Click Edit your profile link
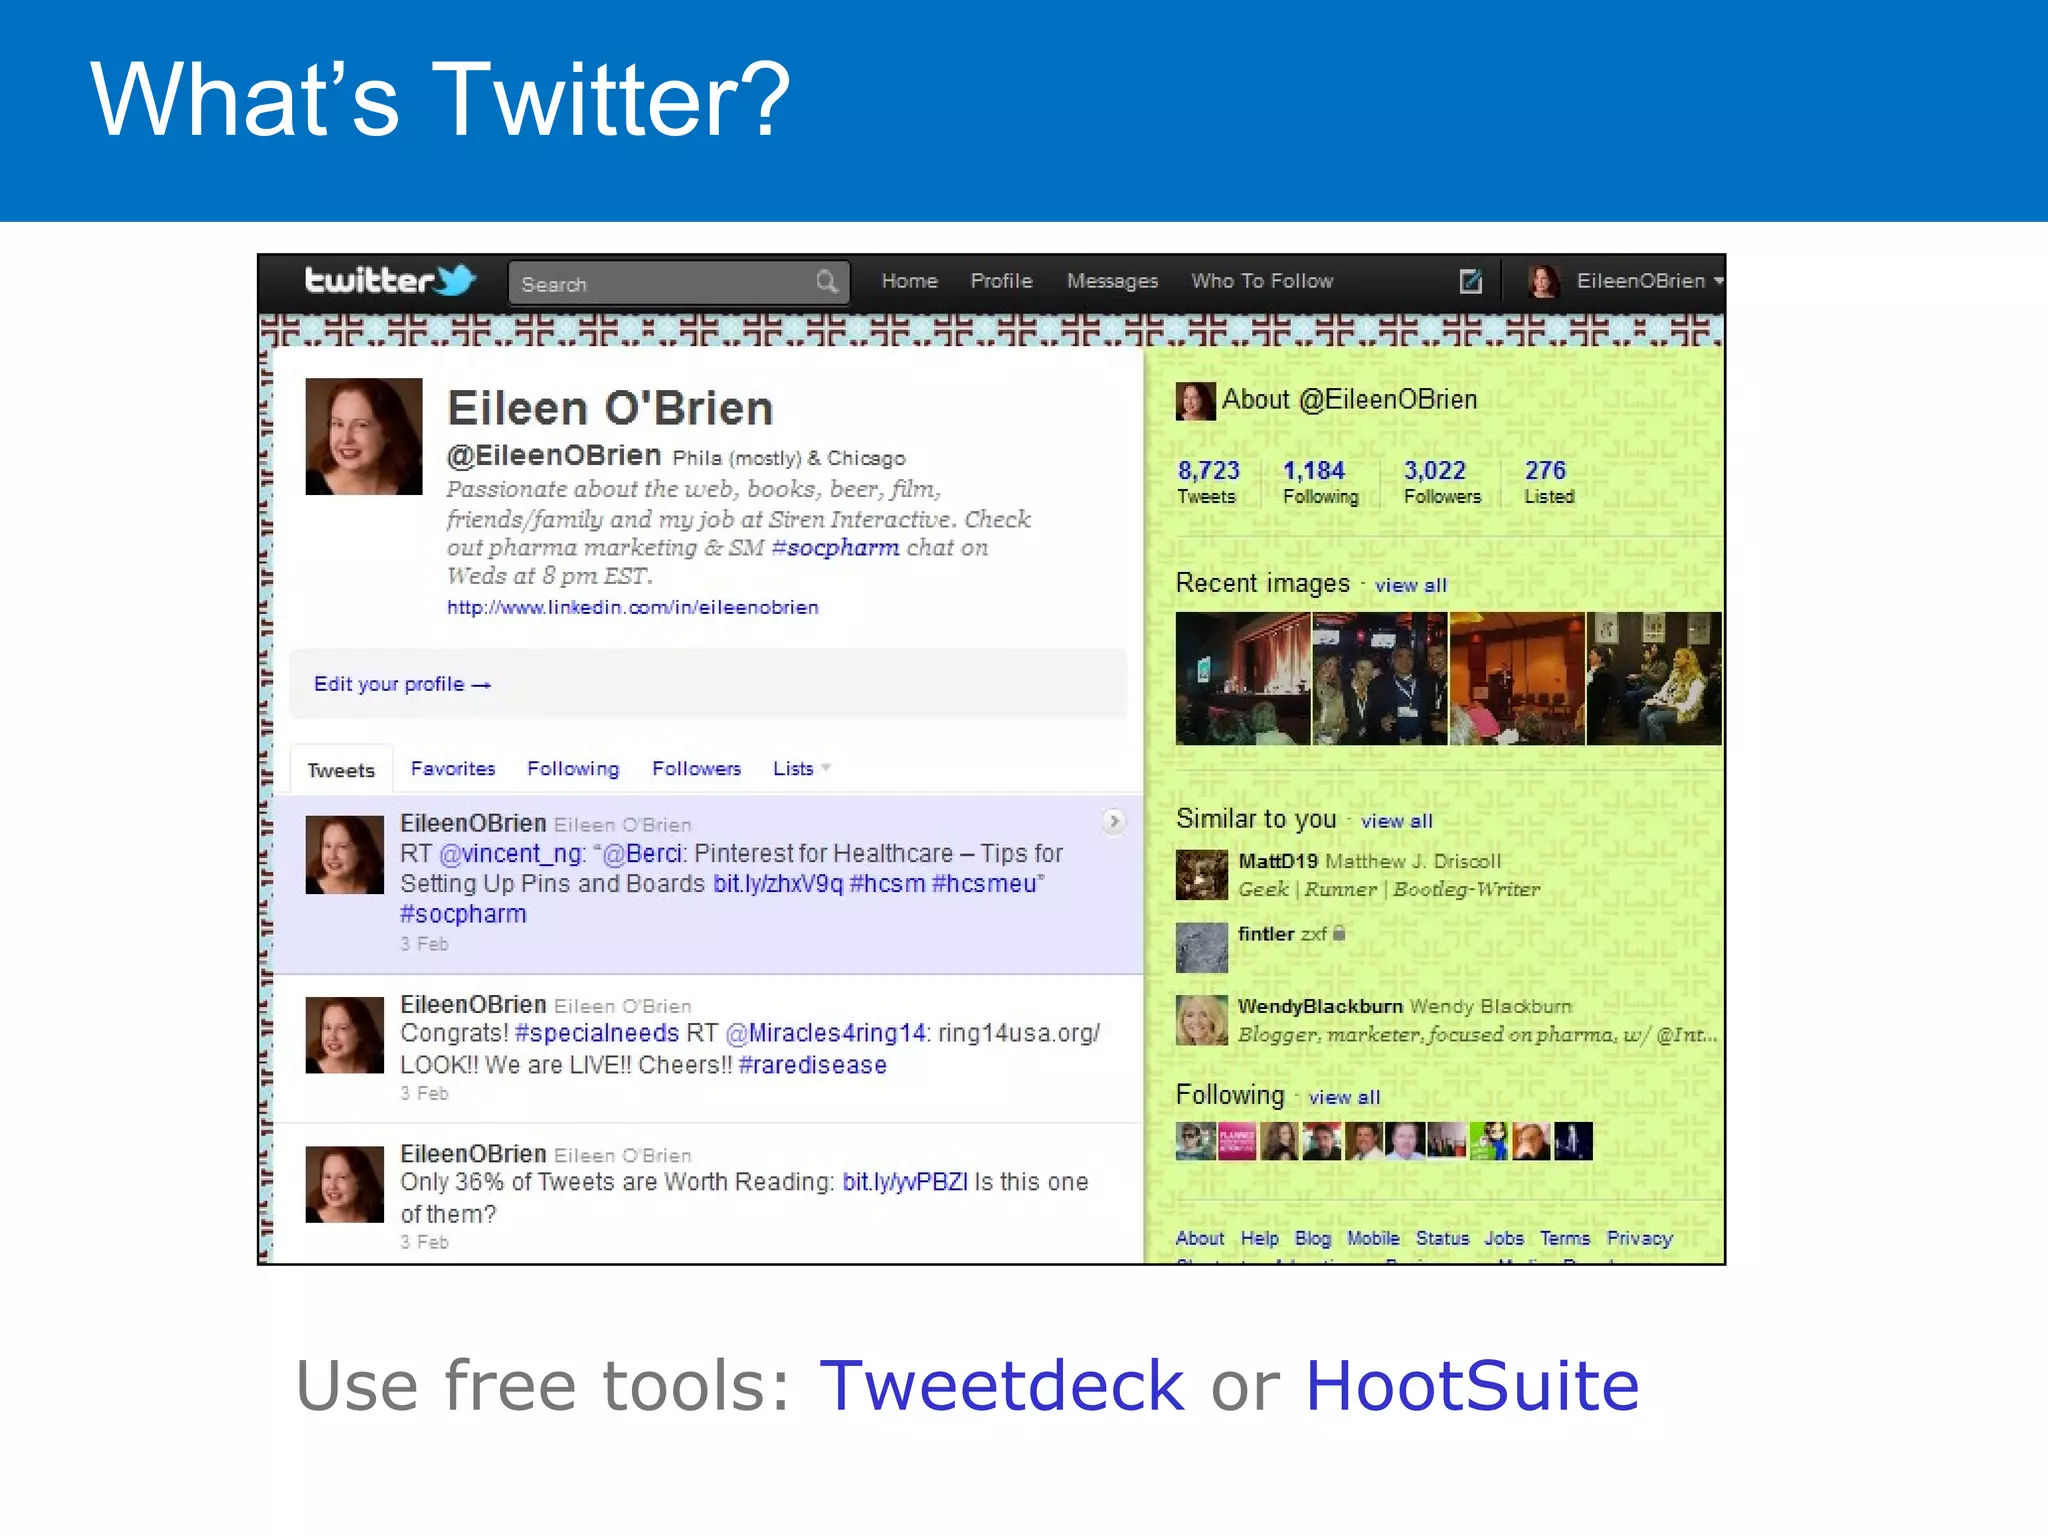 (402, 684)
